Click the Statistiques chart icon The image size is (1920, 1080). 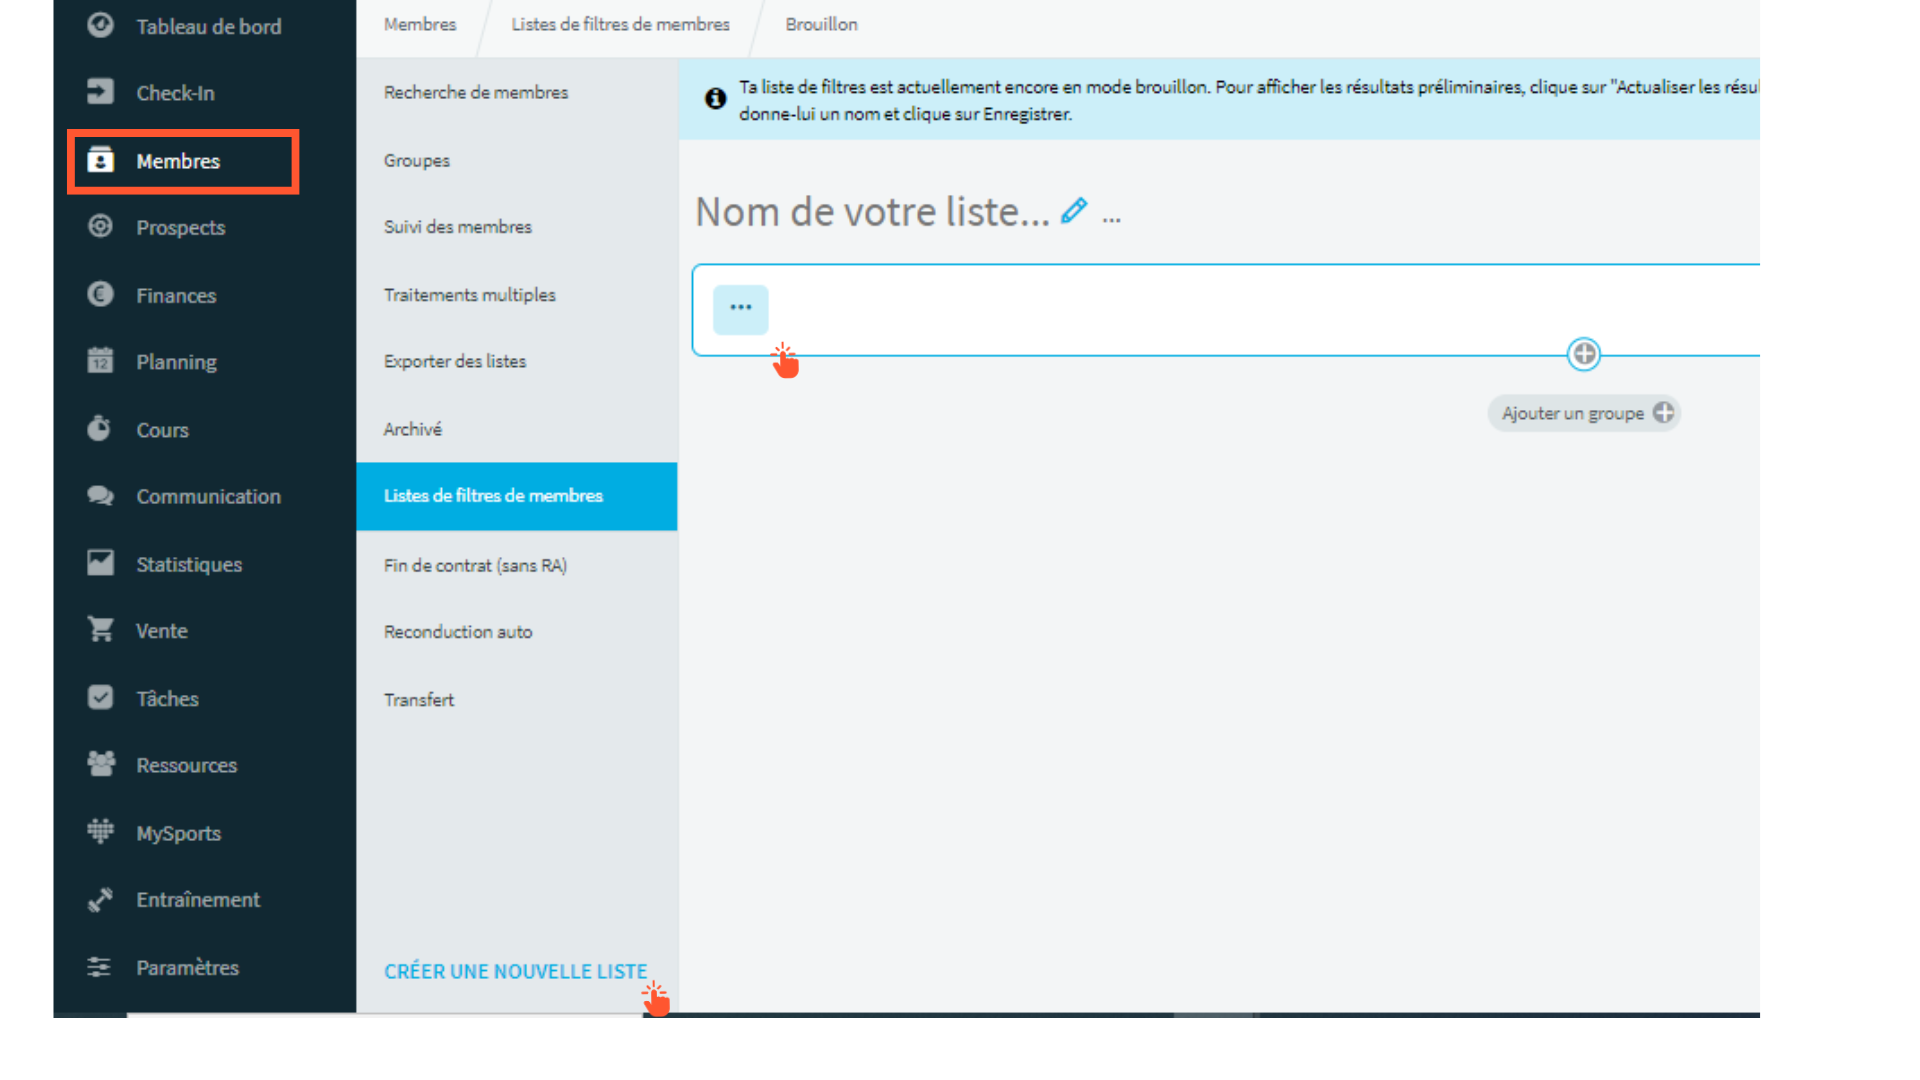pyautogui.click(x=100, y=563)
